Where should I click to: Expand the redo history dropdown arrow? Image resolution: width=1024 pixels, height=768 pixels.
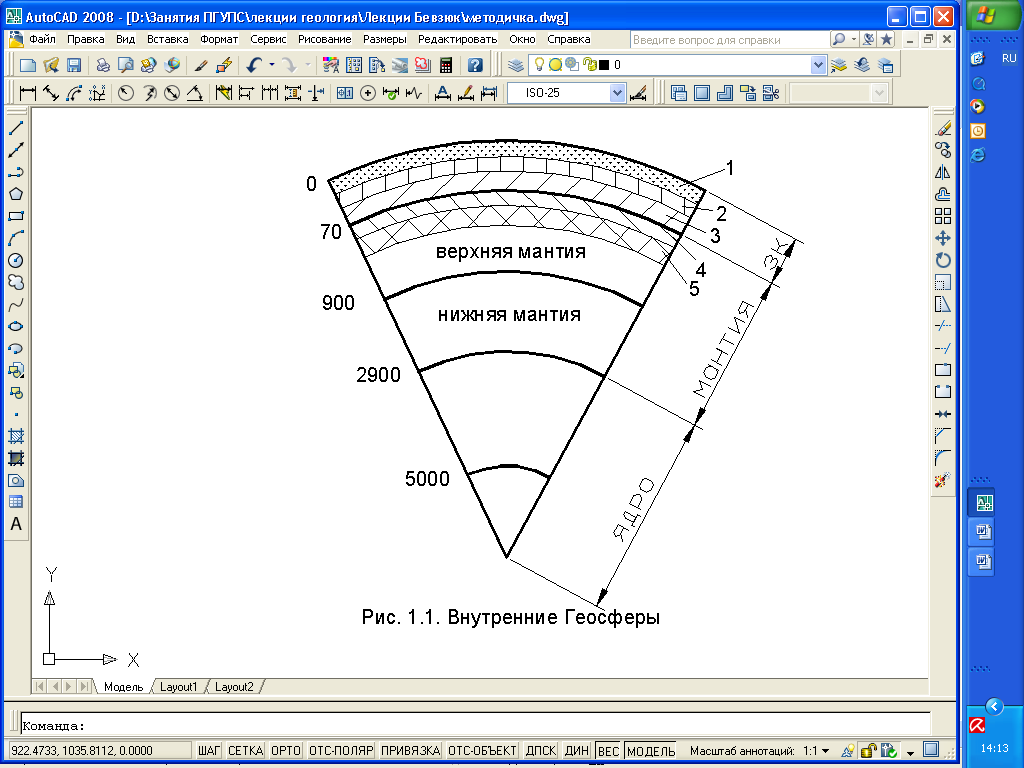point(308,65)
